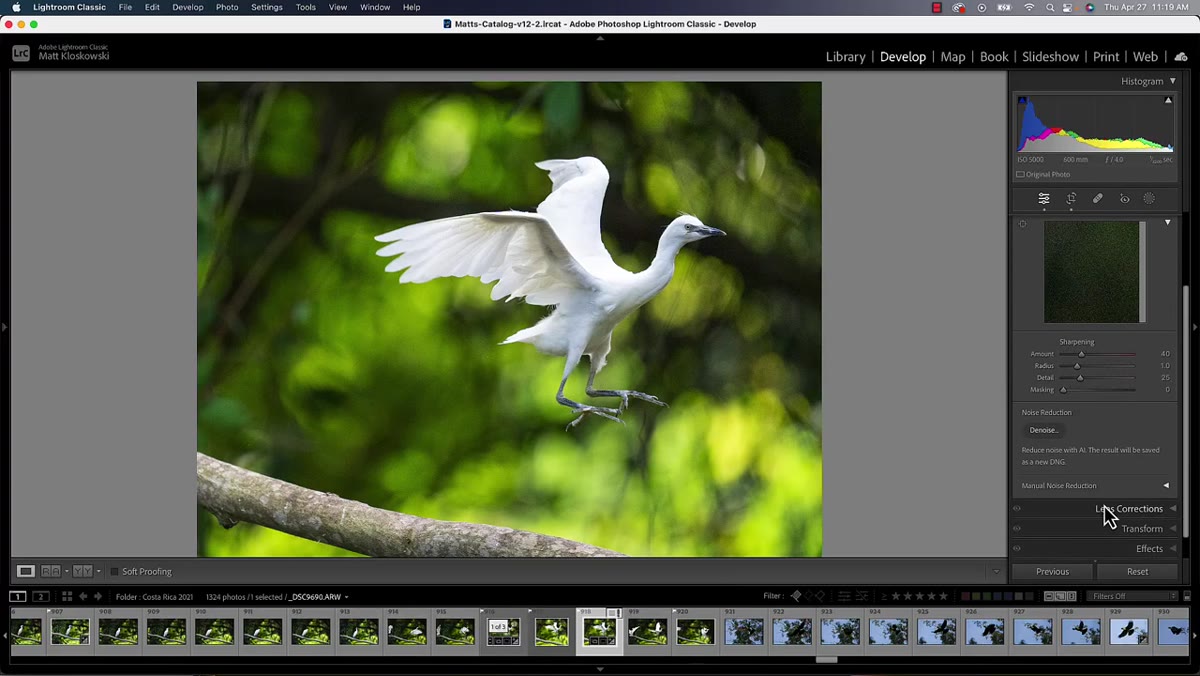The height and width of the screenshot is (676, 1200).
Task: Click the Previous button
Action: tap(1052, 572)
